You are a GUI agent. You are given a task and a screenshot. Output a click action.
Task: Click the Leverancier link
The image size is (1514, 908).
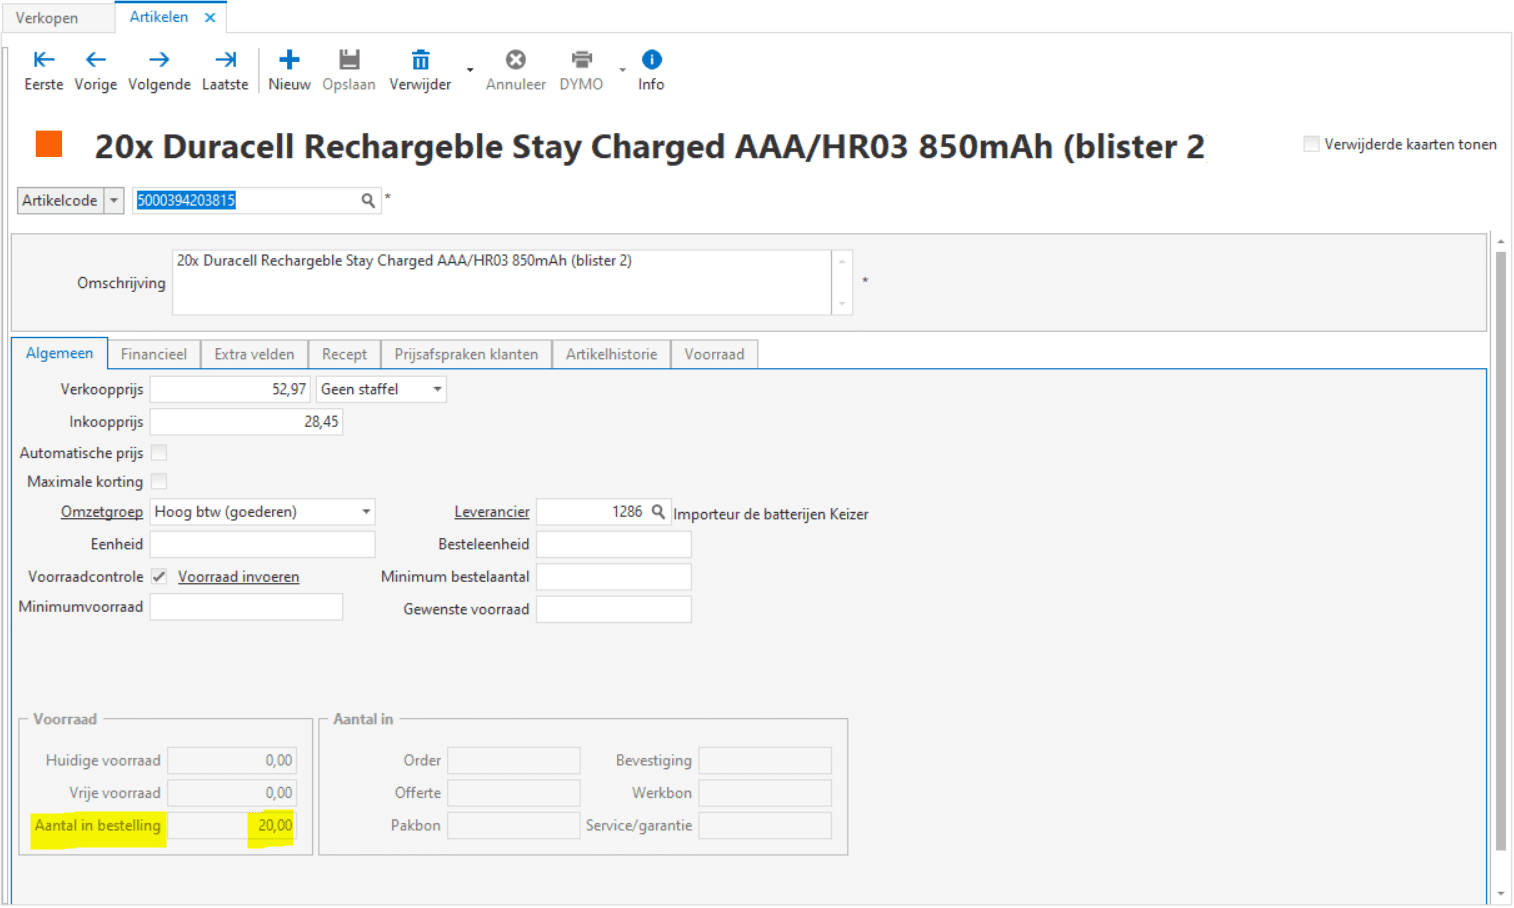pos(492,512)
